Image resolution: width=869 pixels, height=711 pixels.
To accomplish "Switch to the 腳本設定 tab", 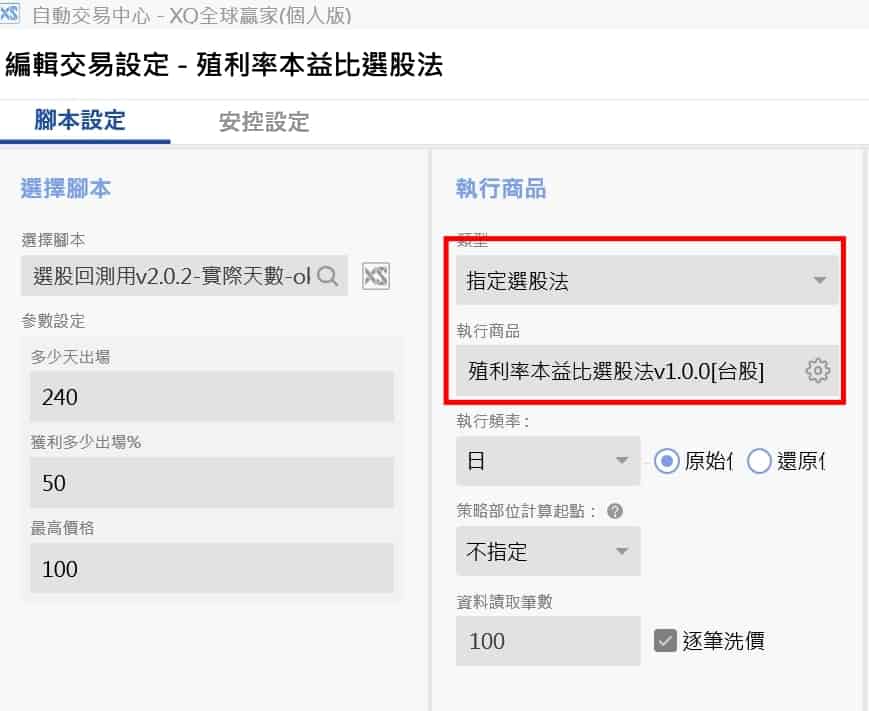I will pyautogui.click(x=80, y=121).
